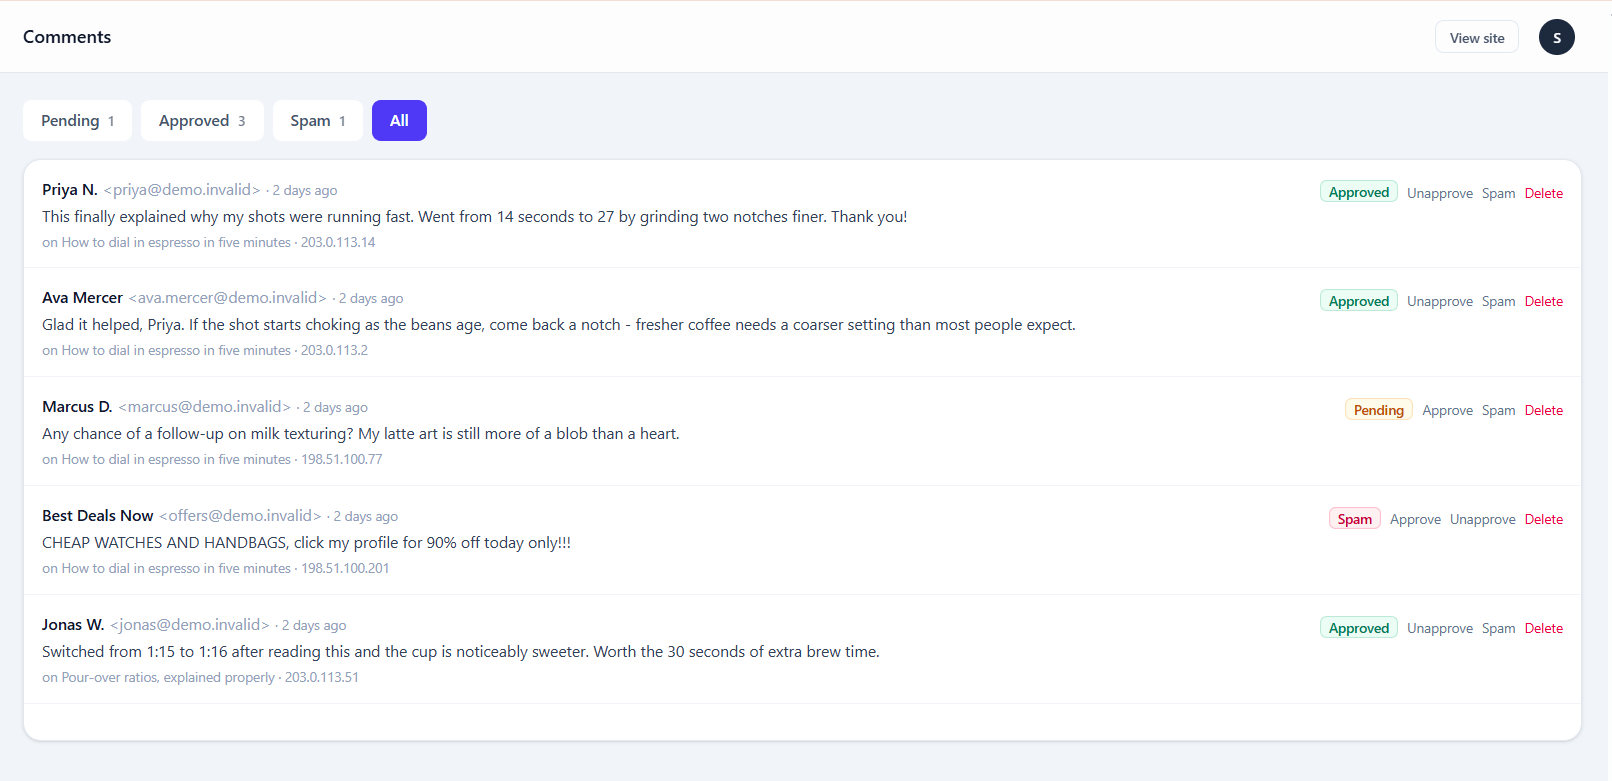Delete Jonas W.'s comment
Image resolution: width=1612 pixels, height=781 pixels.
(x=1543, y=628)
